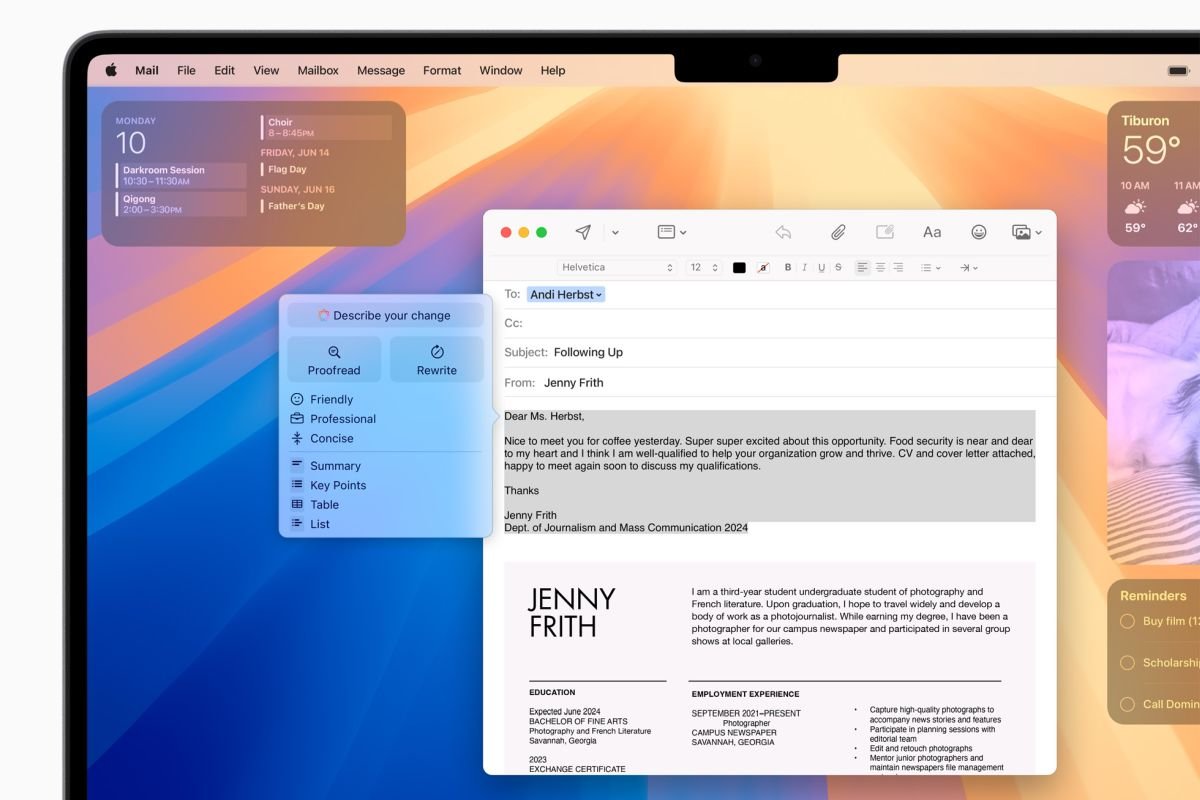Toggle bold formatting
The image size is (1200, 800).
(x=788, y=268)
